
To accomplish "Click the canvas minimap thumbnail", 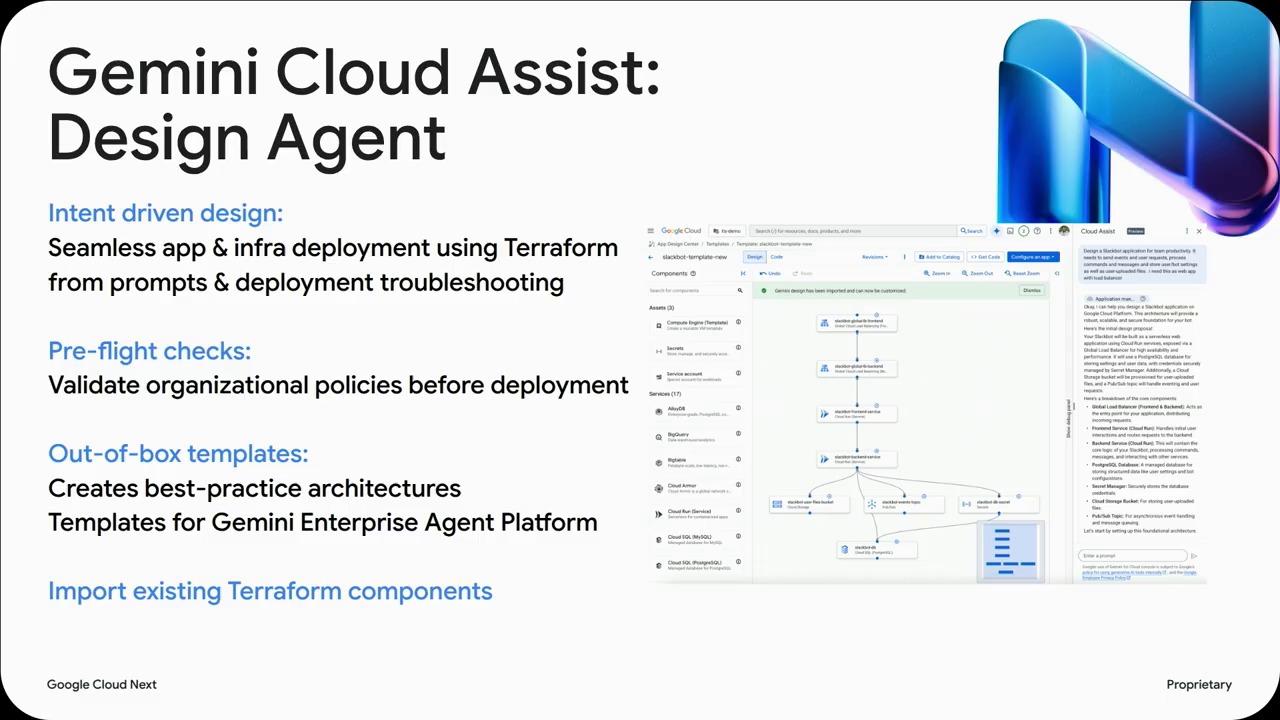I will click(x=1011, y=550).
